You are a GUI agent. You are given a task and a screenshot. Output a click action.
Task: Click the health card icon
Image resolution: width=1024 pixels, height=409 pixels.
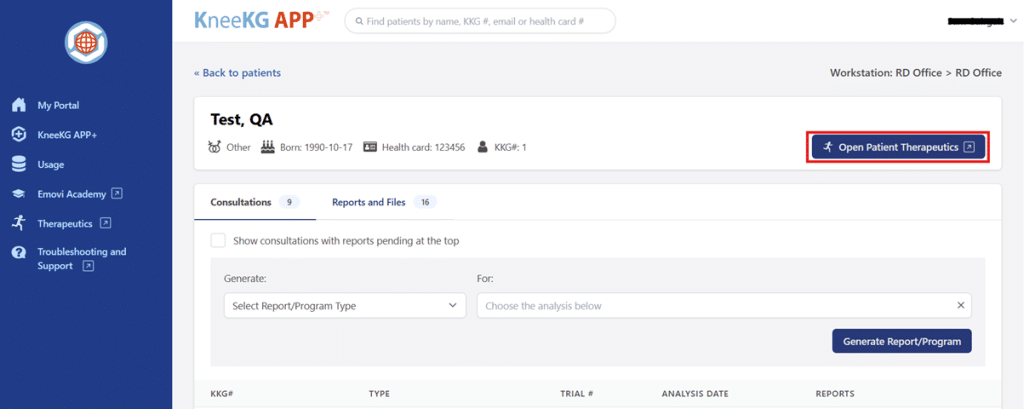pos(370,147)
